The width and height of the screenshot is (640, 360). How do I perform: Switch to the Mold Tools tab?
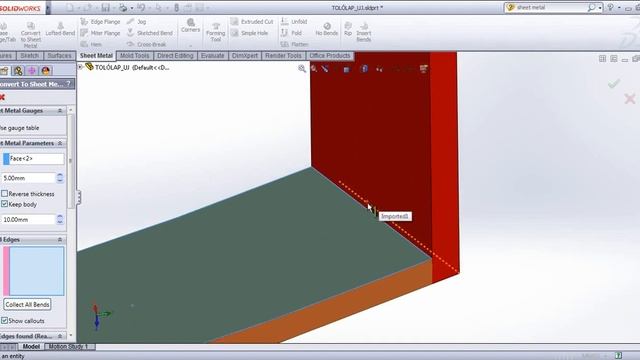tap(135, 56)
